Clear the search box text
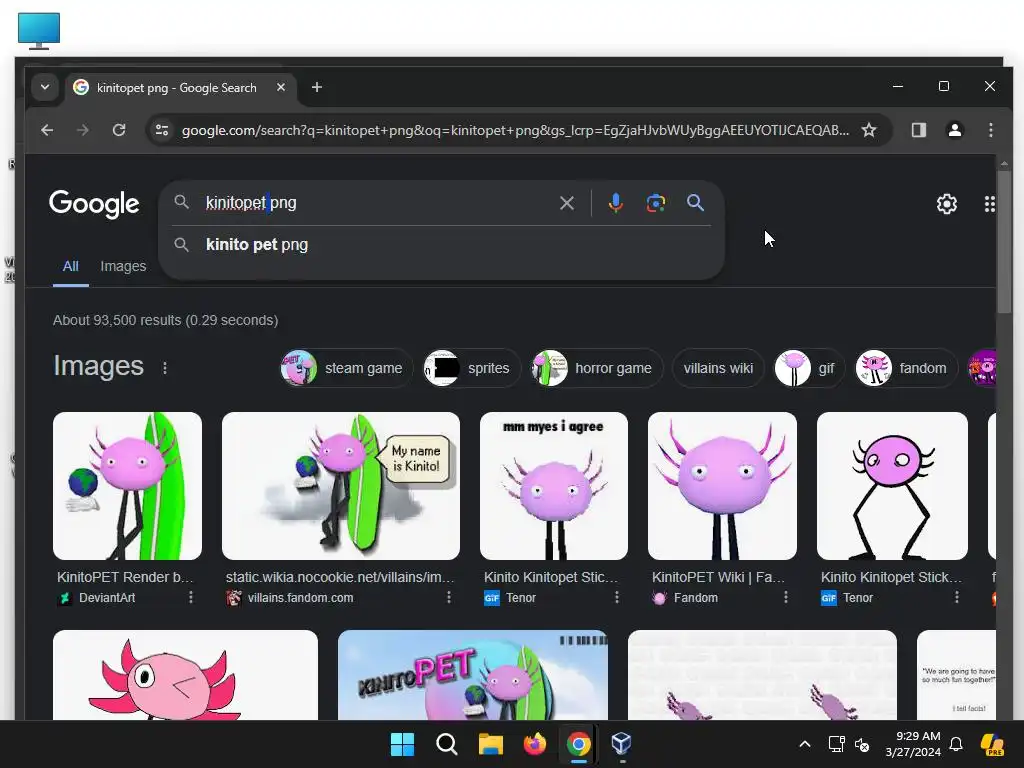1024x768 pixels. (x=567, y=203)
